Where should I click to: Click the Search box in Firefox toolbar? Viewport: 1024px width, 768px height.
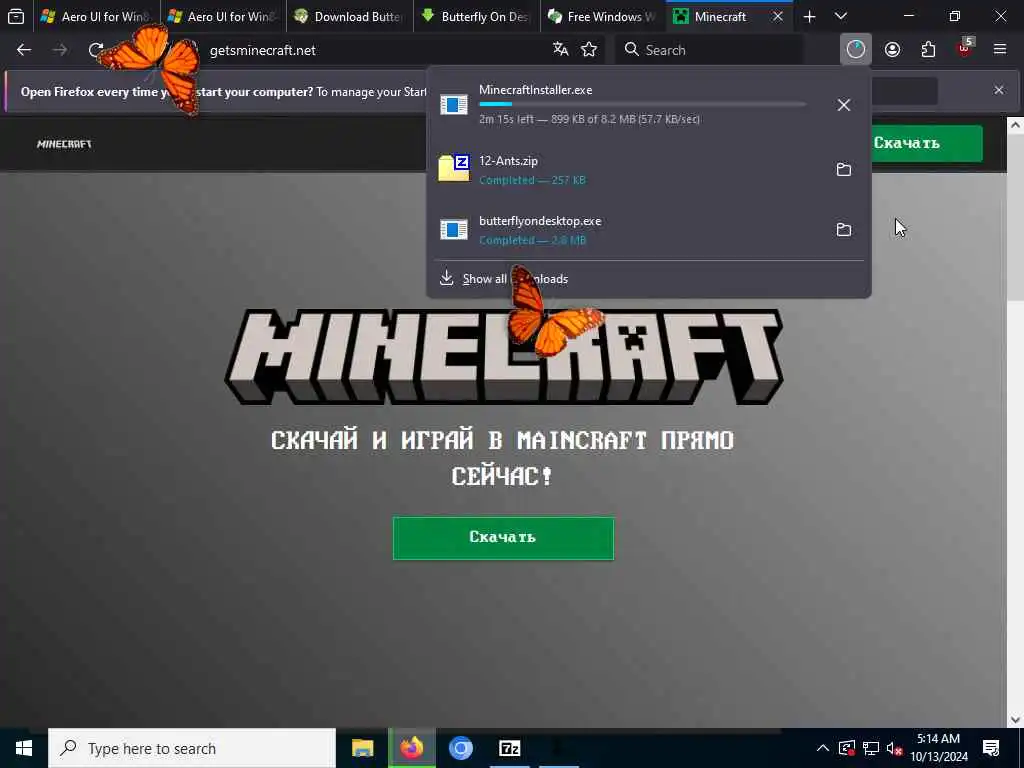tap(709, 50)
